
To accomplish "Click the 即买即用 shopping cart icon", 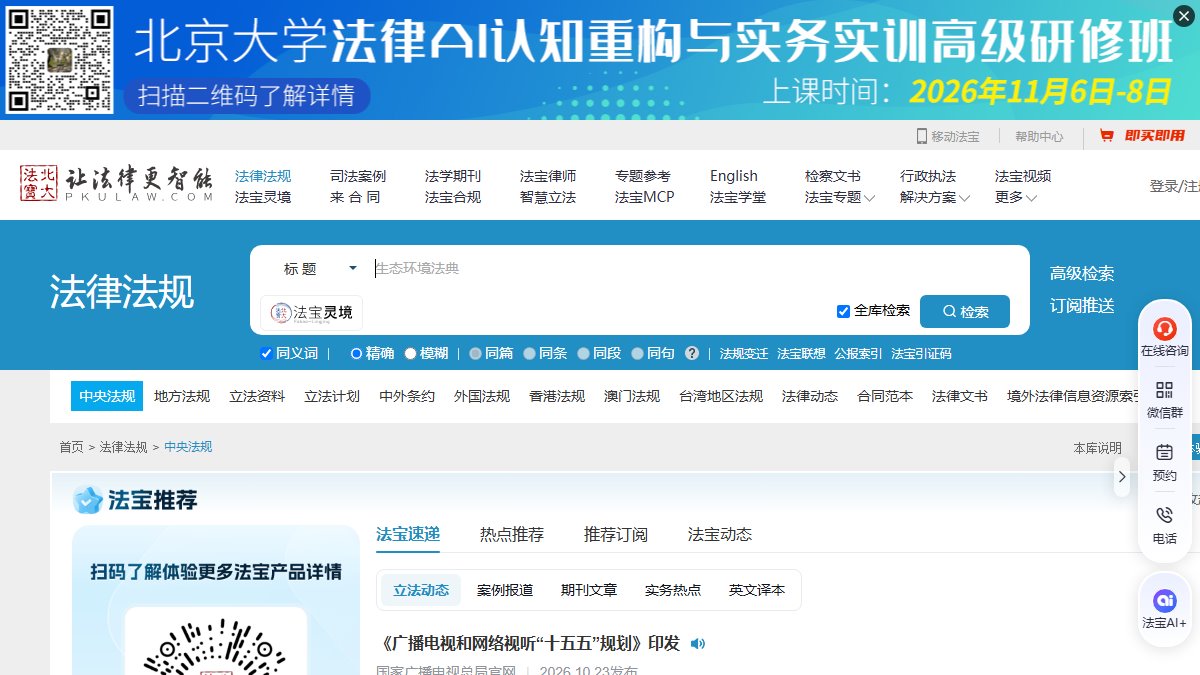I will (1107, 136).
